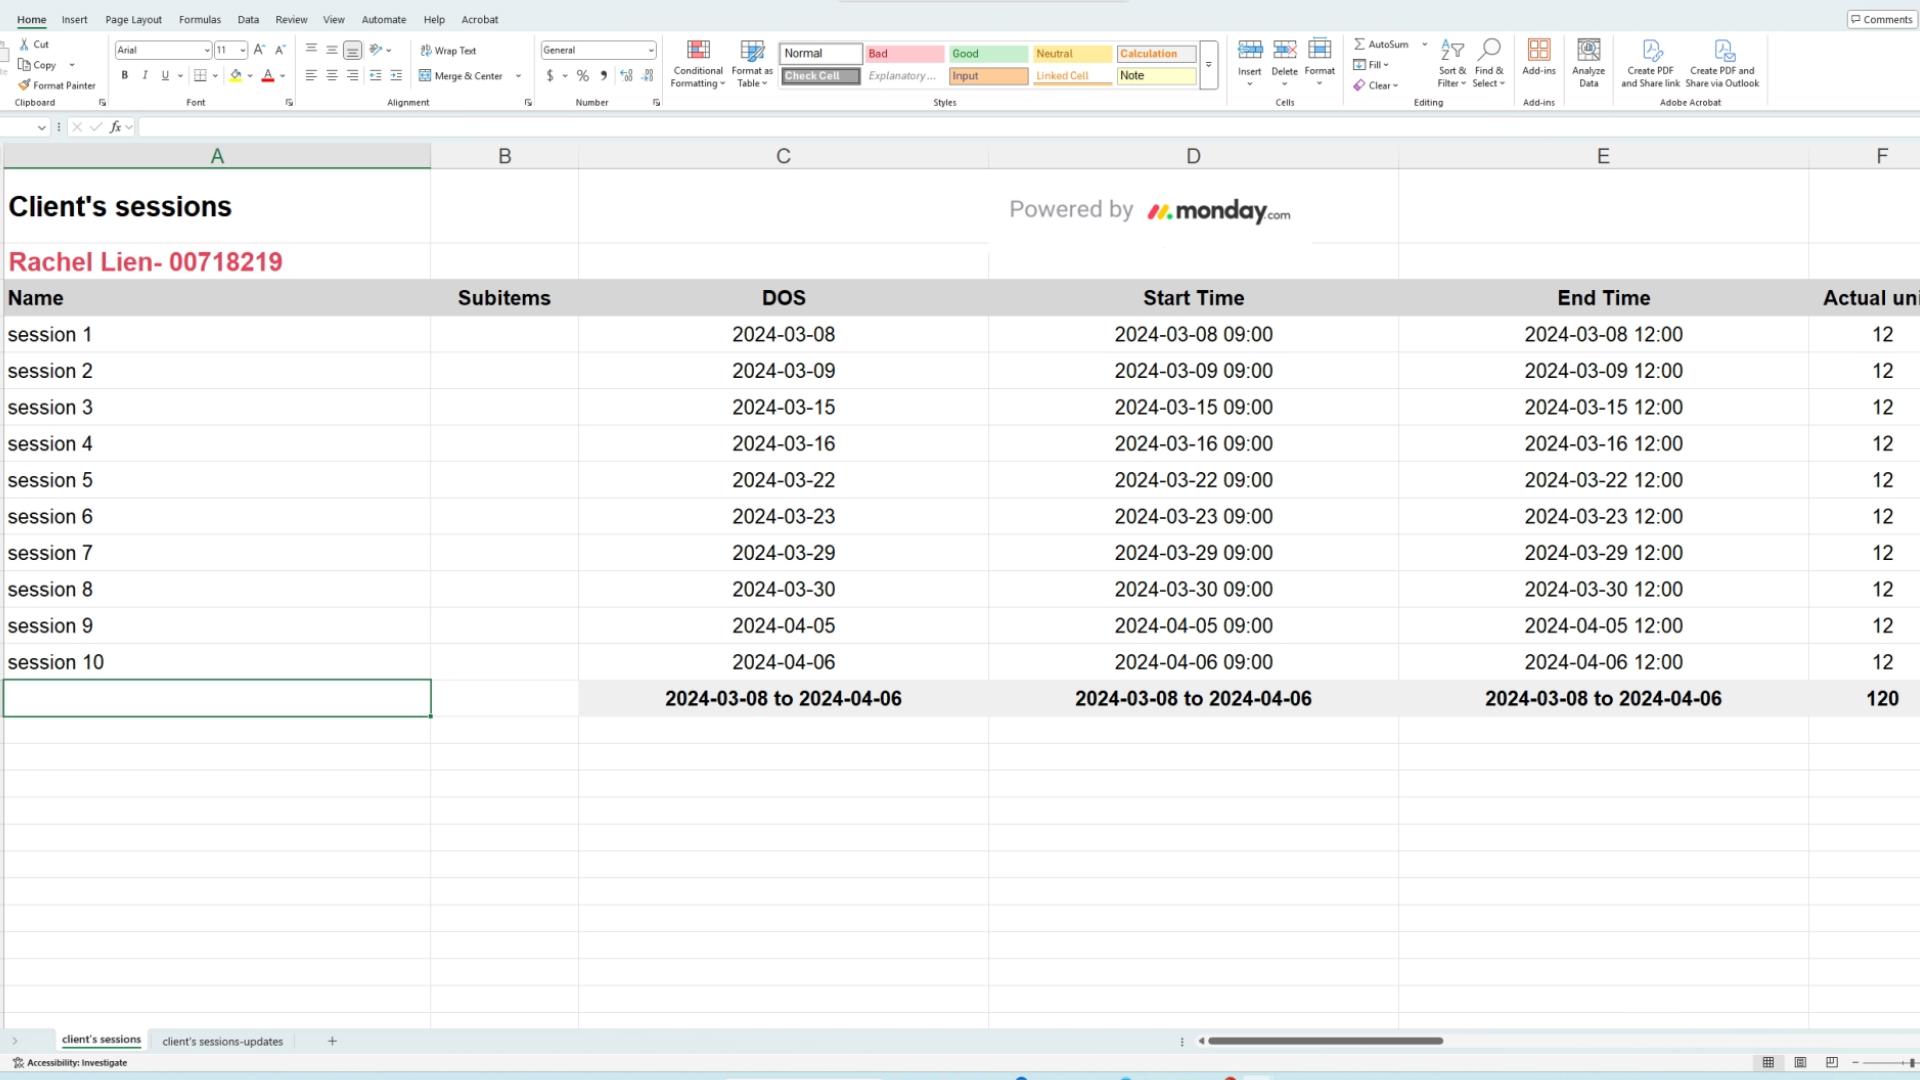1920x1080 pixels.
Task: Open the Sort & Filter tool
Action: [1452, 50]
